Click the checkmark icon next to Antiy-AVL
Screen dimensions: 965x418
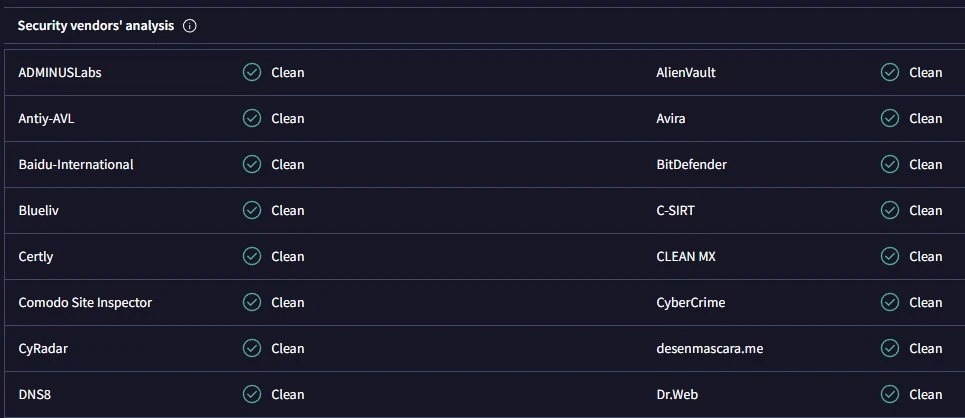252,118
